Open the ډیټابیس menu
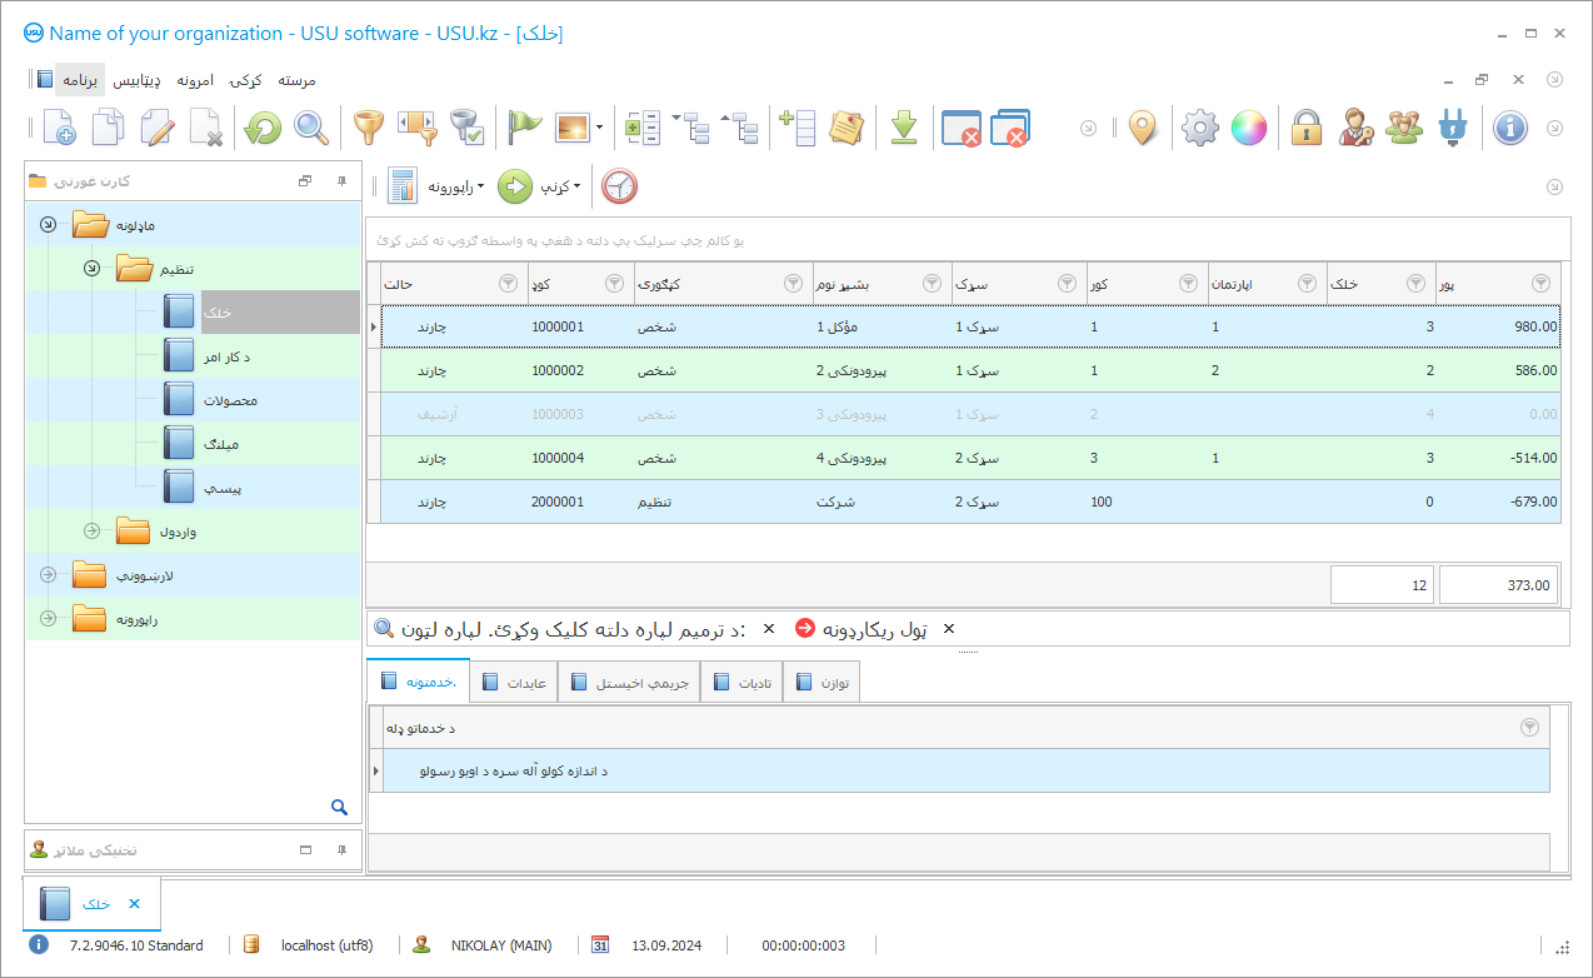The width and height of the screenshot is (1593, 978). [137, 80]
